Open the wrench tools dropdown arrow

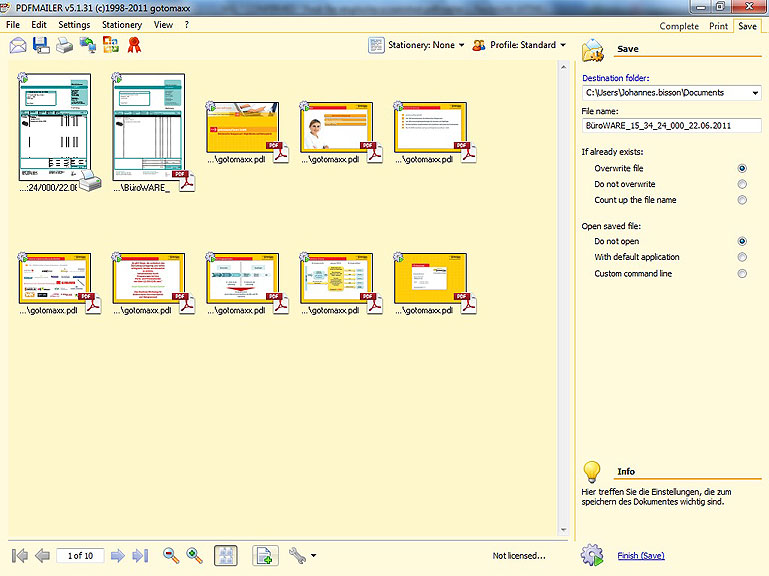[313, 555]
